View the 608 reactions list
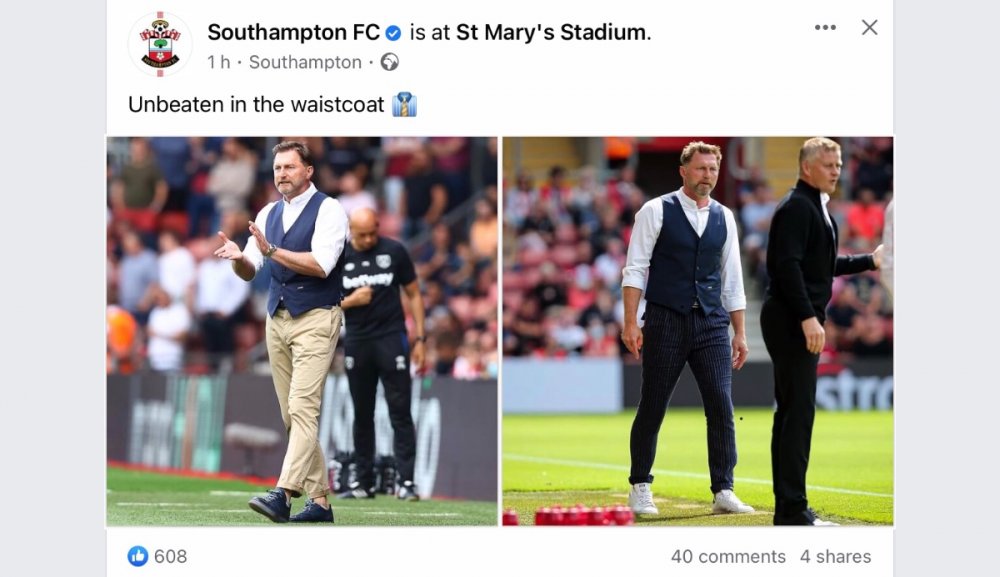Screen dimensions: 1000x577 click(170, 556)
